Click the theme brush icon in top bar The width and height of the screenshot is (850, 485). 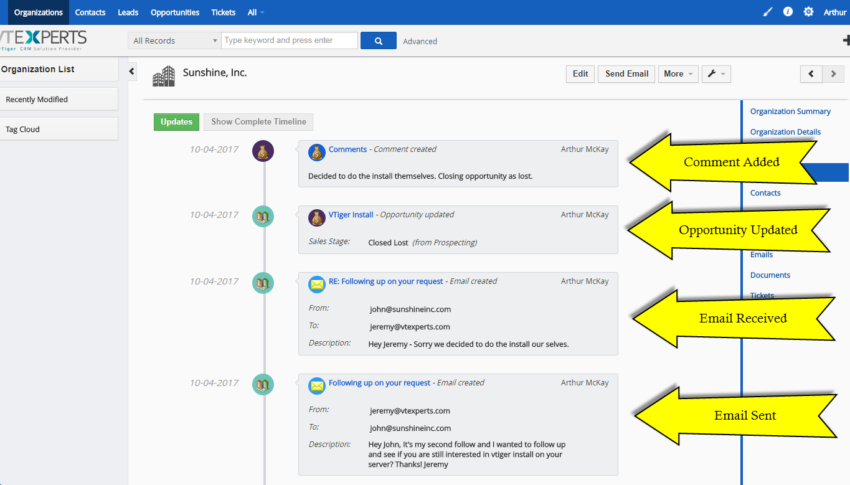point(767,12)
